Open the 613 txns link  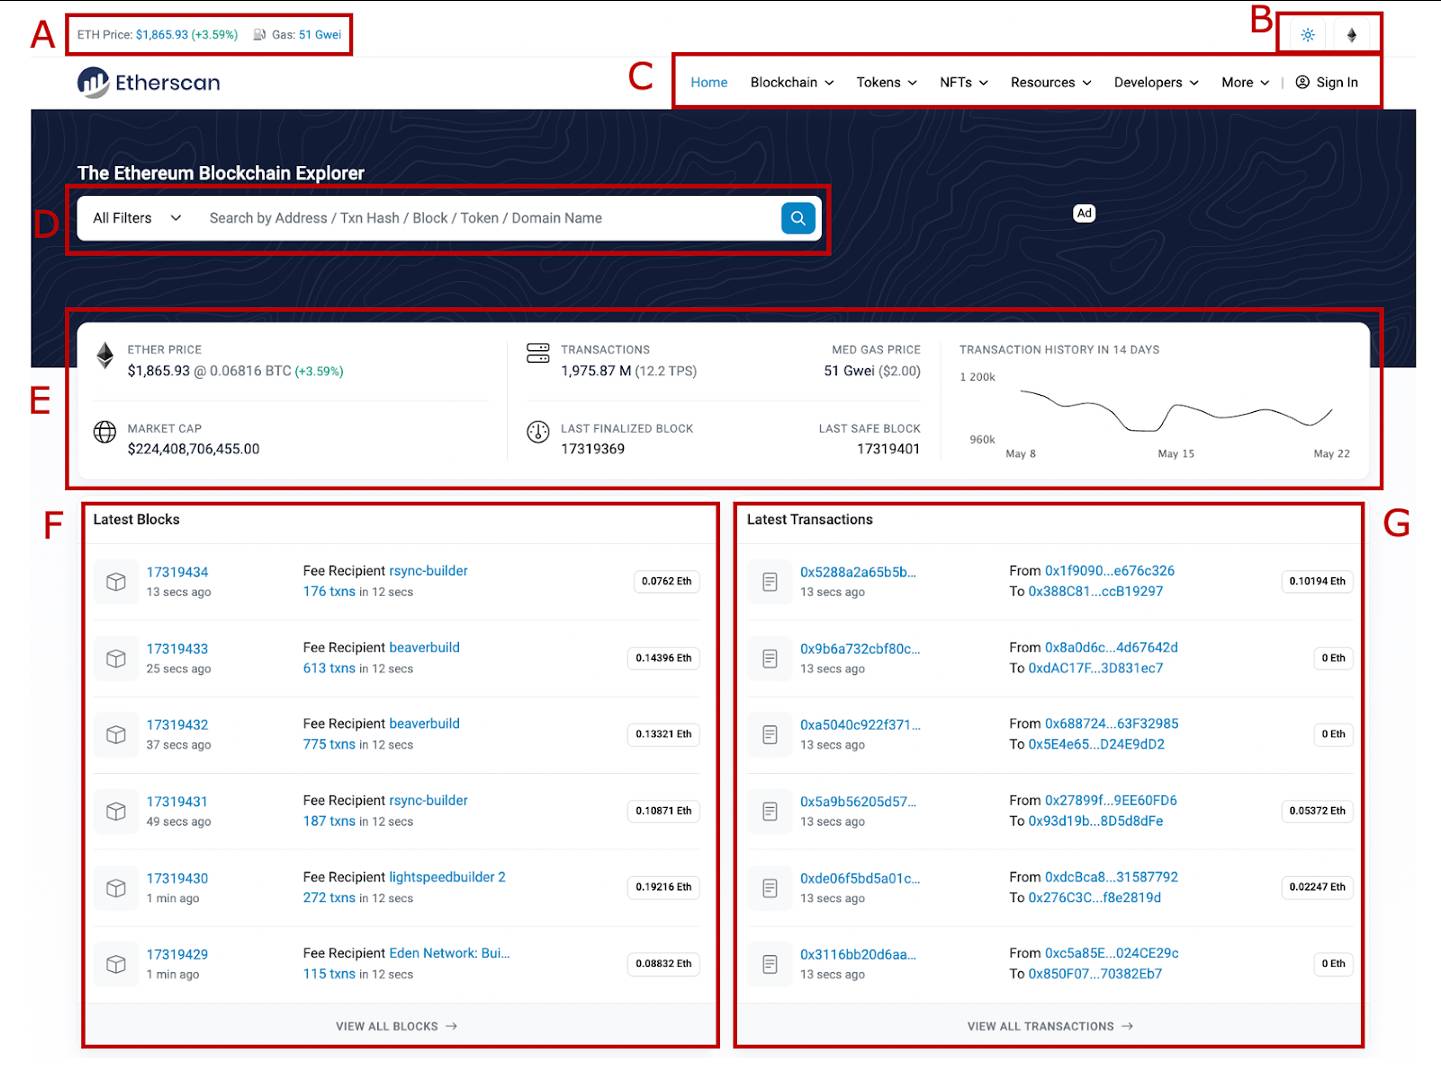coord(329,668)
